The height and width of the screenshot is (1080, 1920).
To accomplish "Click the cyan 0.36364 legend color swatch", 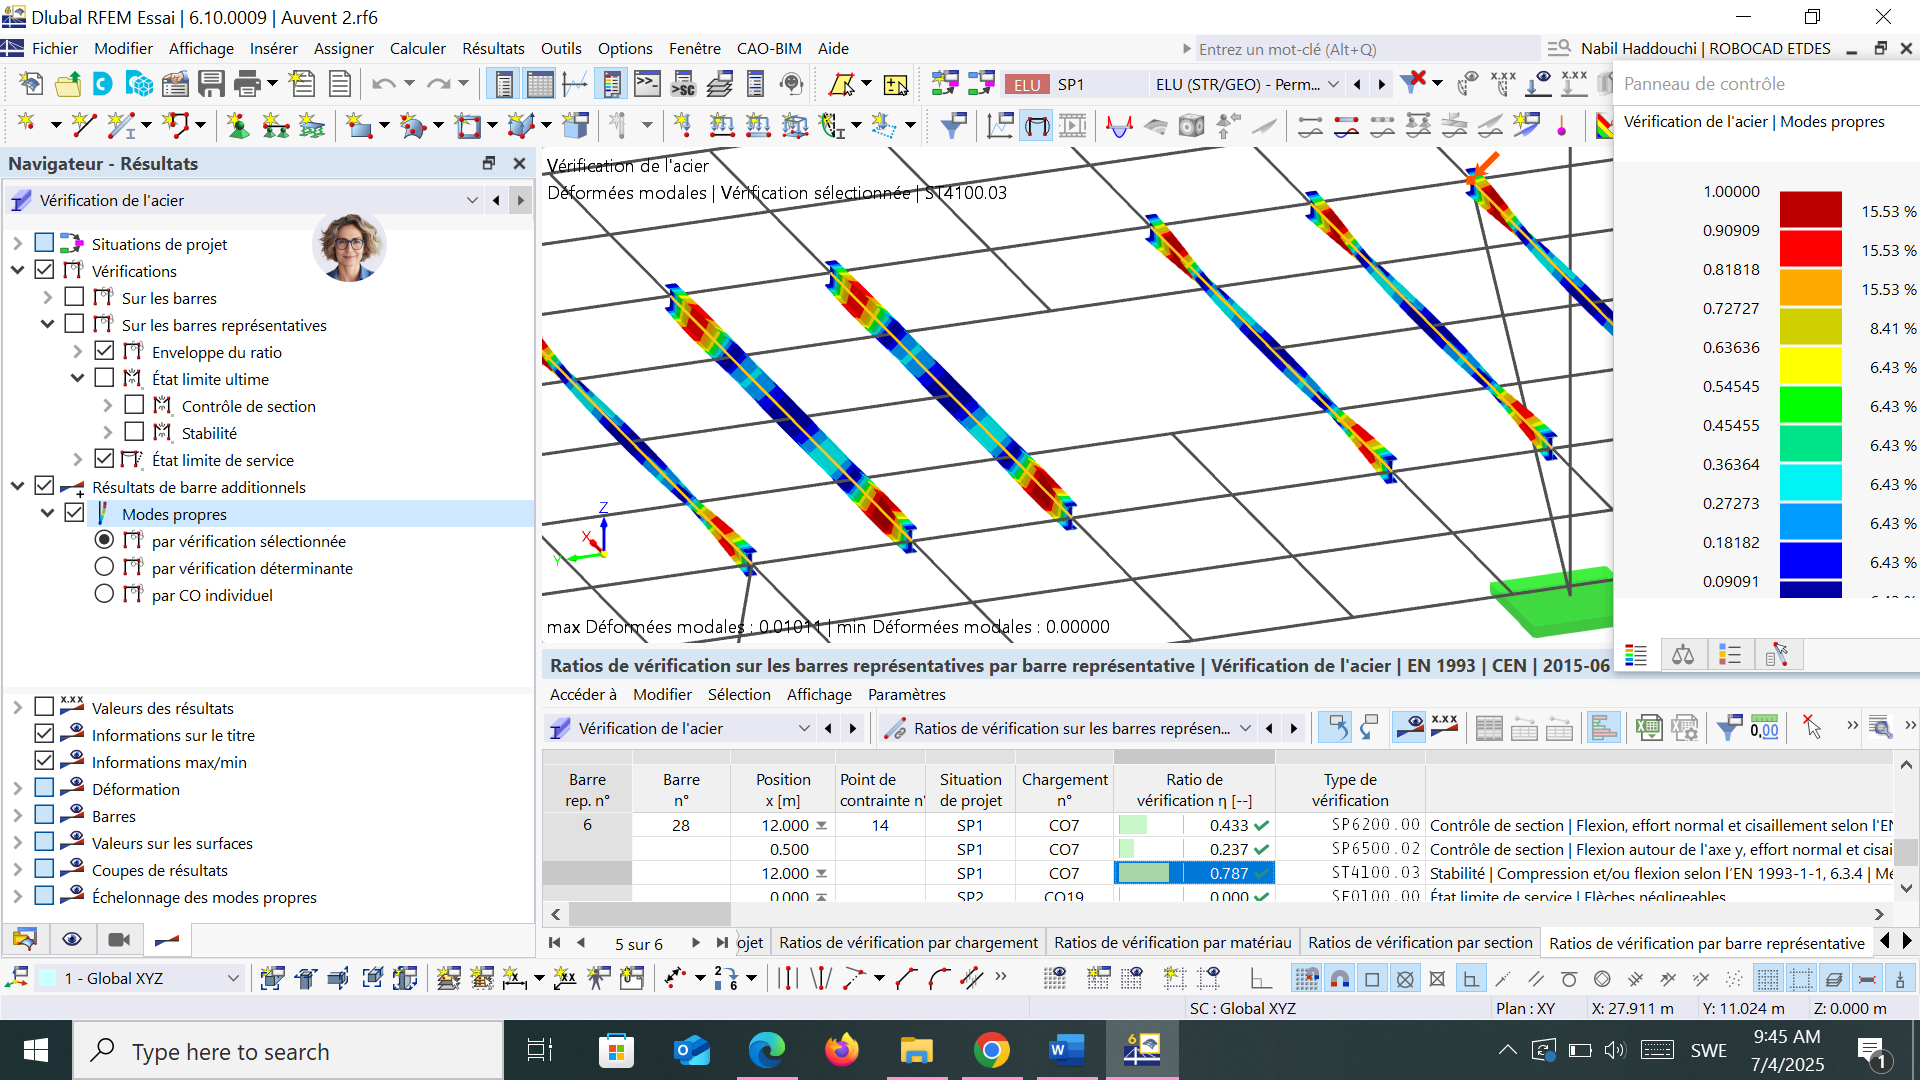I will click(1810, 482).
